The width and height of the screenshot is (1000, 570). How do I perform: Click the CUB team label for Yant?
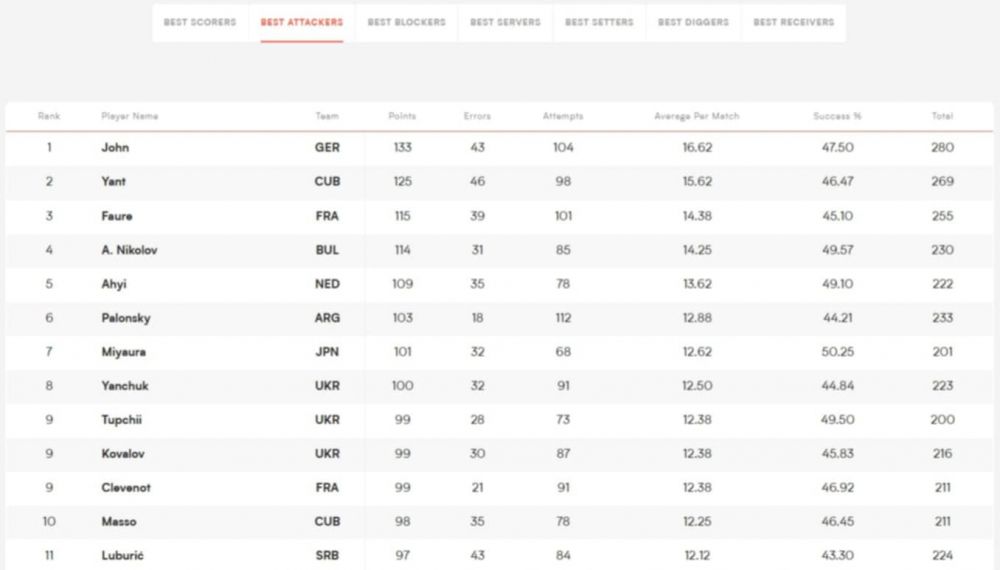(x=327, y=182)
